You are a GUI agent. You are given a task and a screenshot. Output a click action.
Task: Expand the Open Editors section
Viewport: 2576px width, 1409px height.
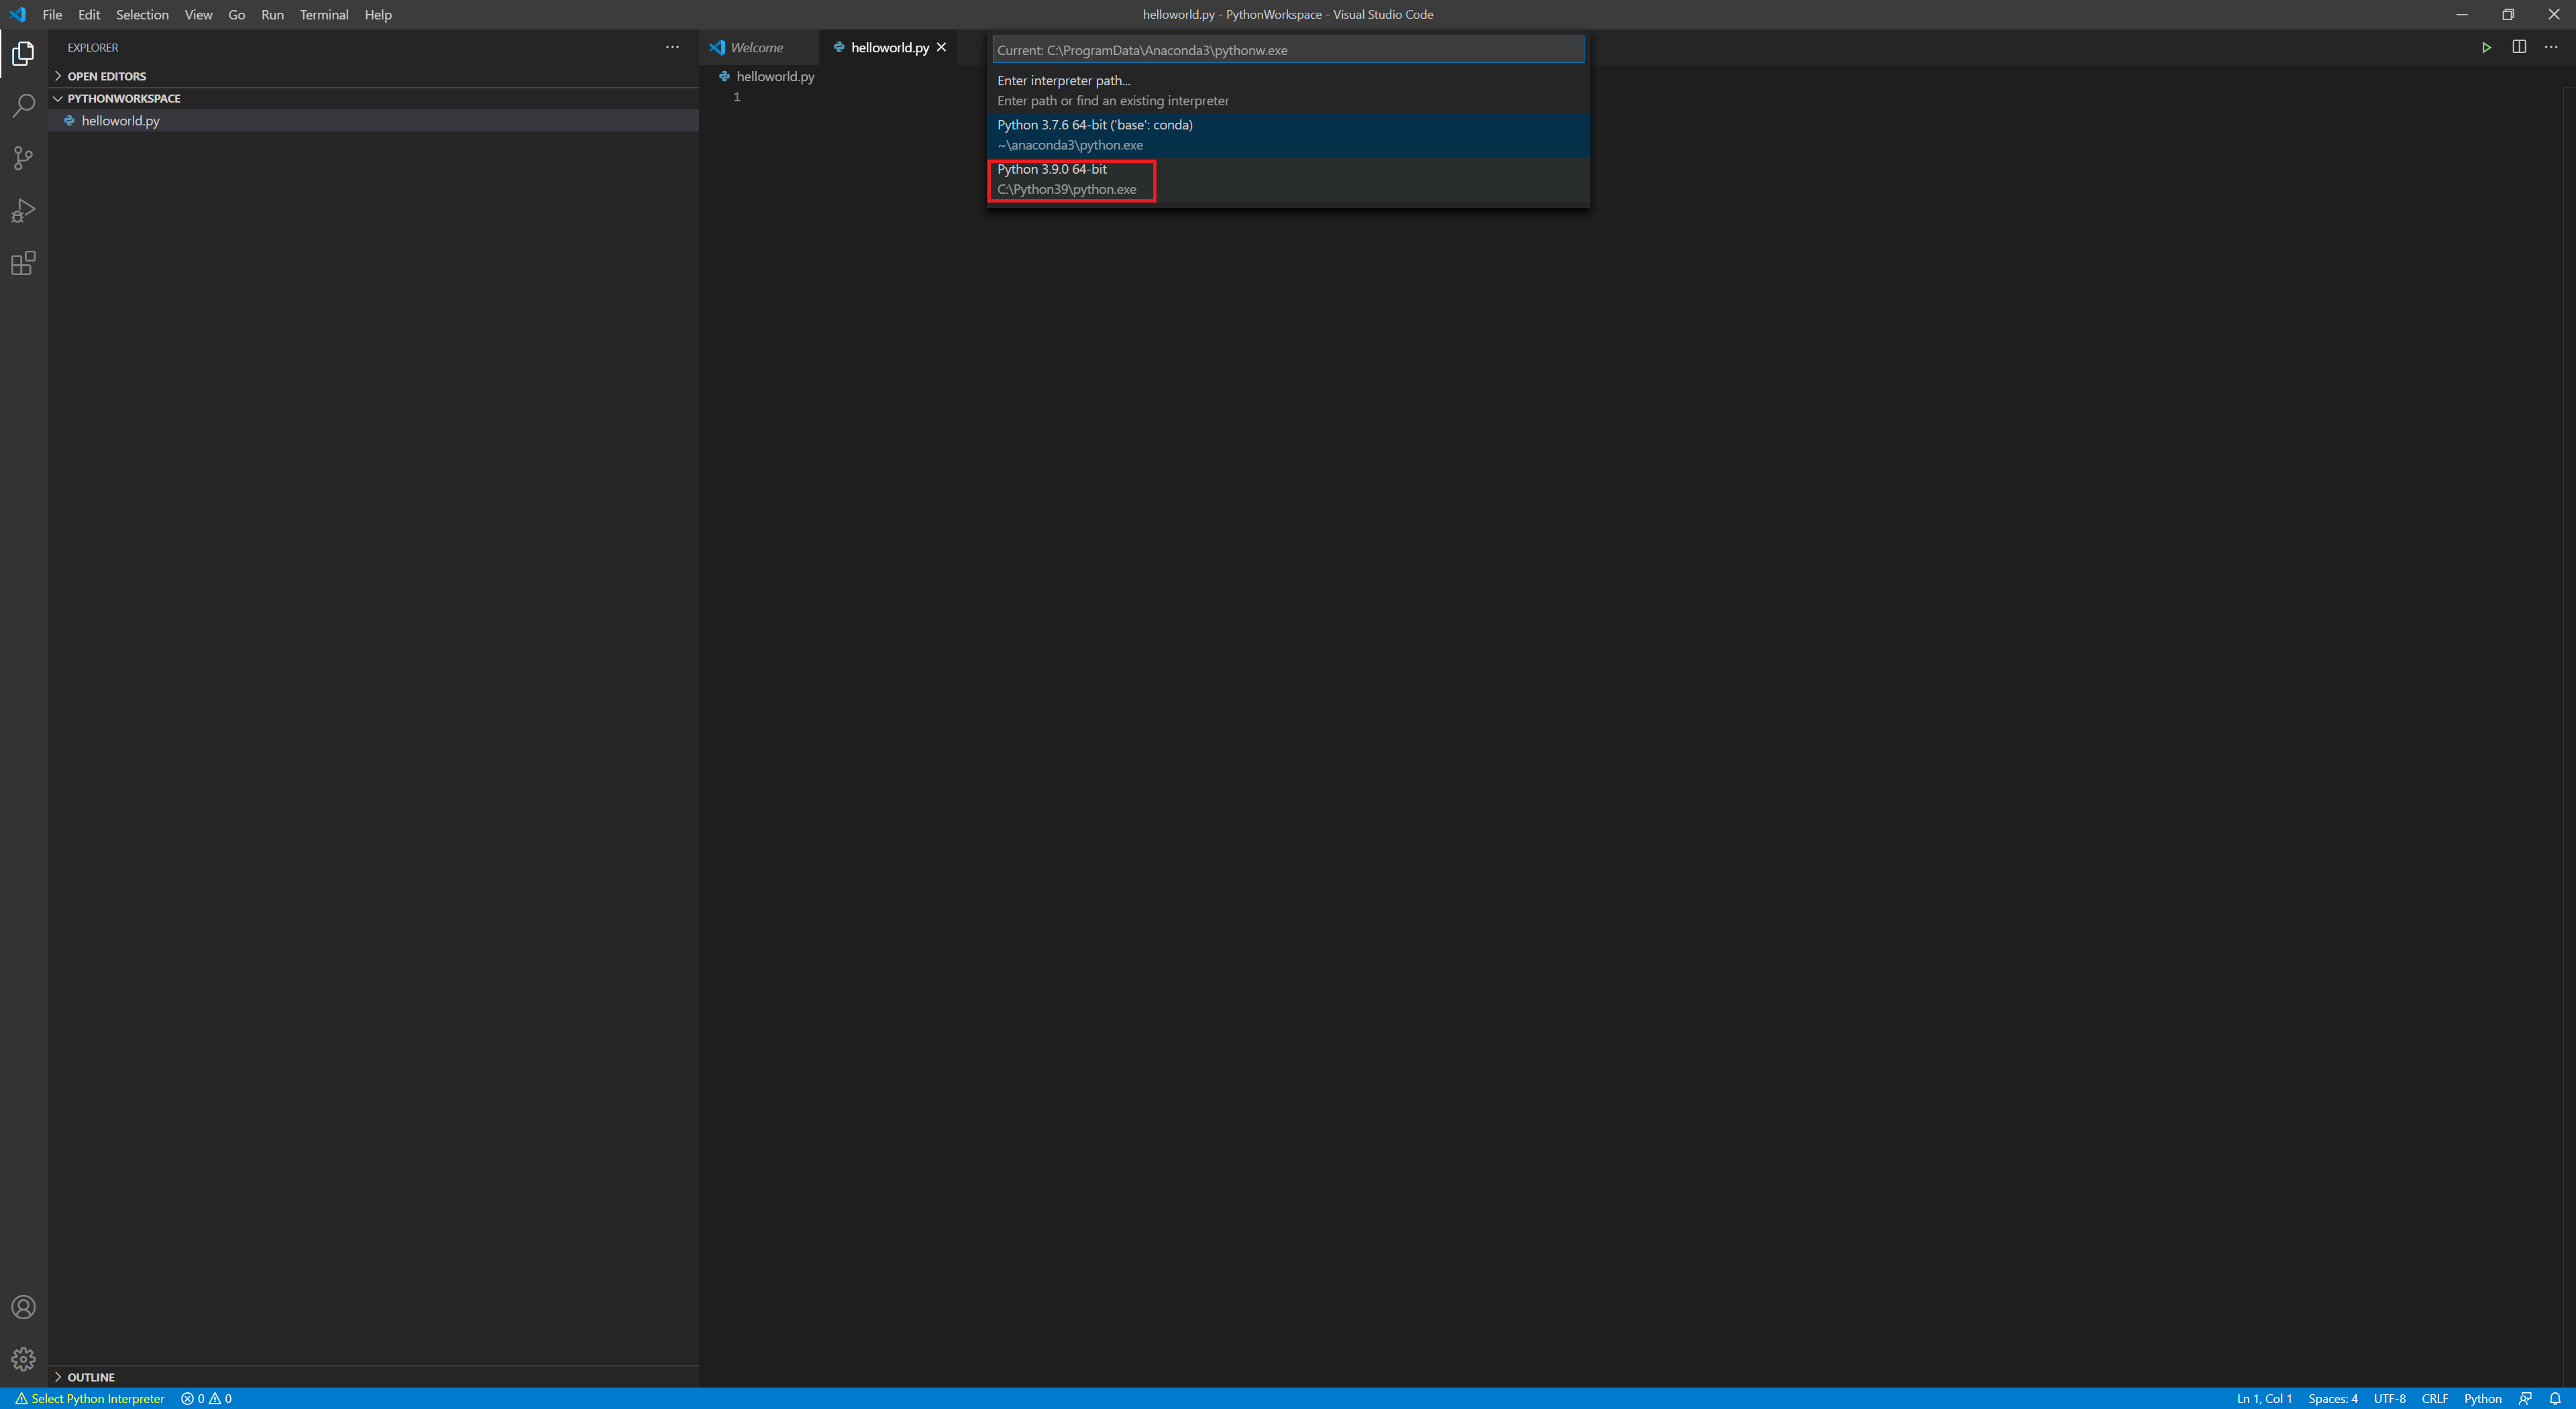[106, 76]
